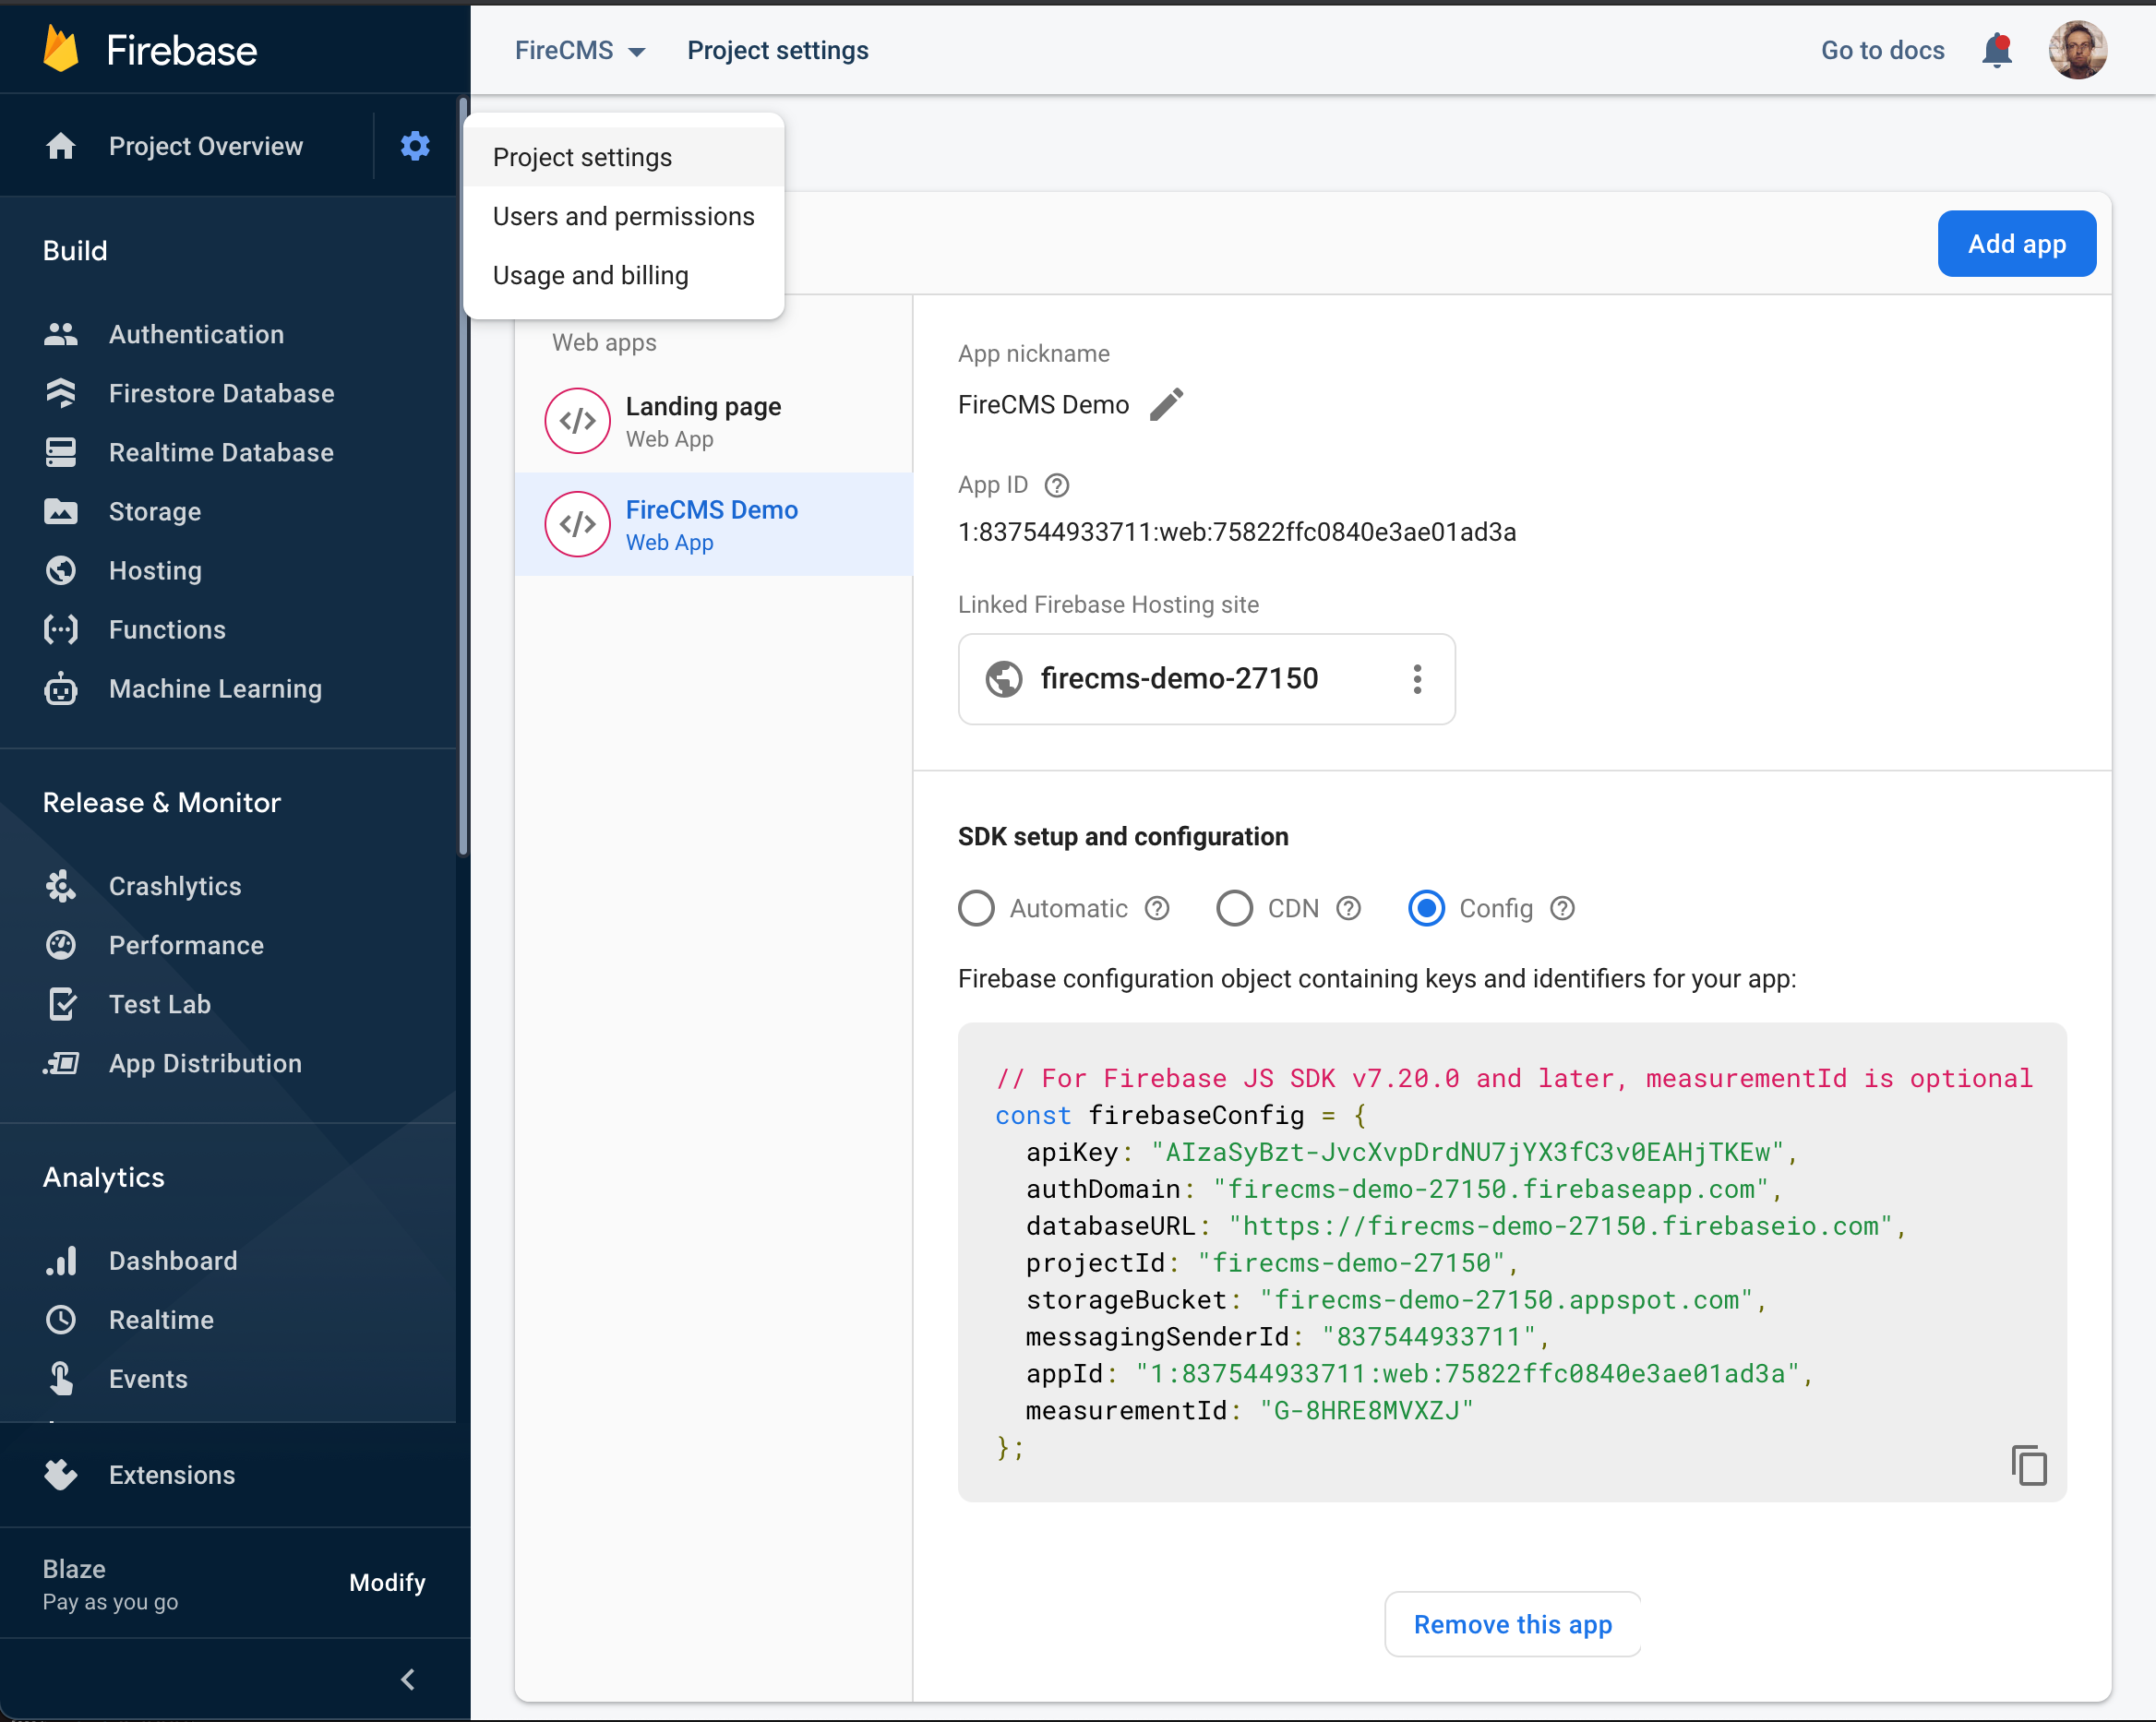Collapse the left navigation sidebar
This screenshot has height=1722, width=2156.
(407, 1679)
